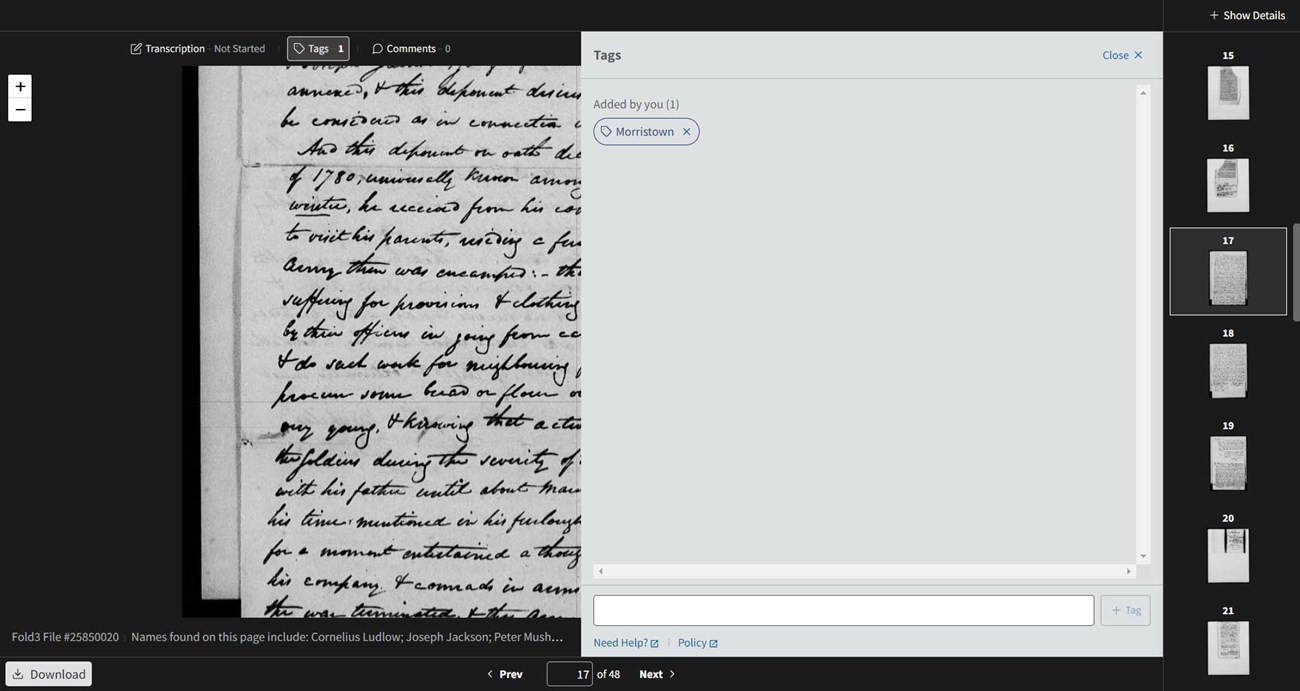1300x691 pixels.
Task: Click the add Tag button
Action: (x=1125, y=610)
